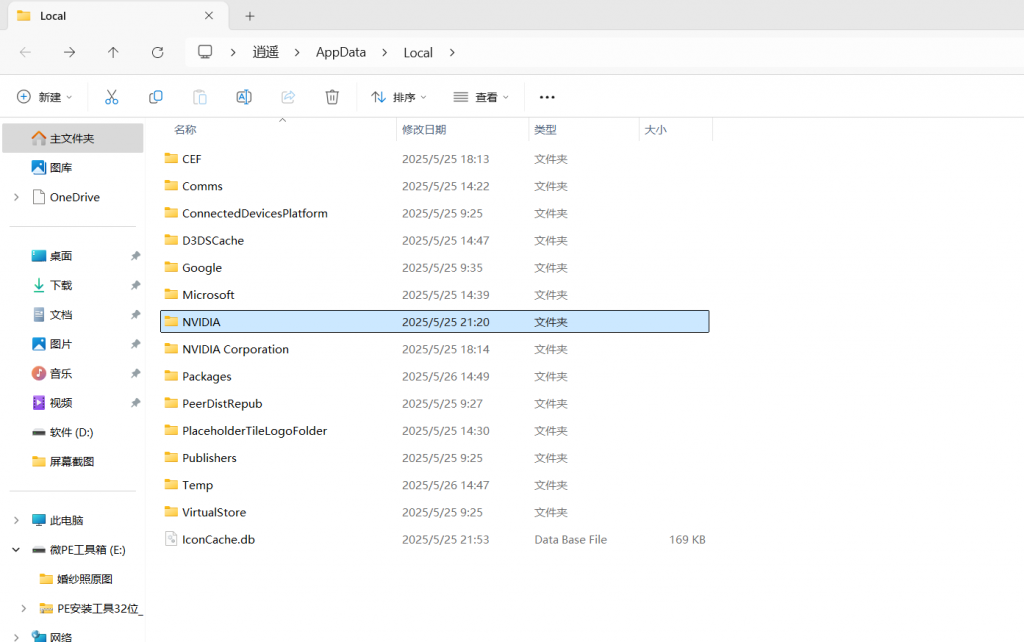This screenshot has width=1024, height=642.
Task: Open the three-dot more options menu
Action: 547,97
